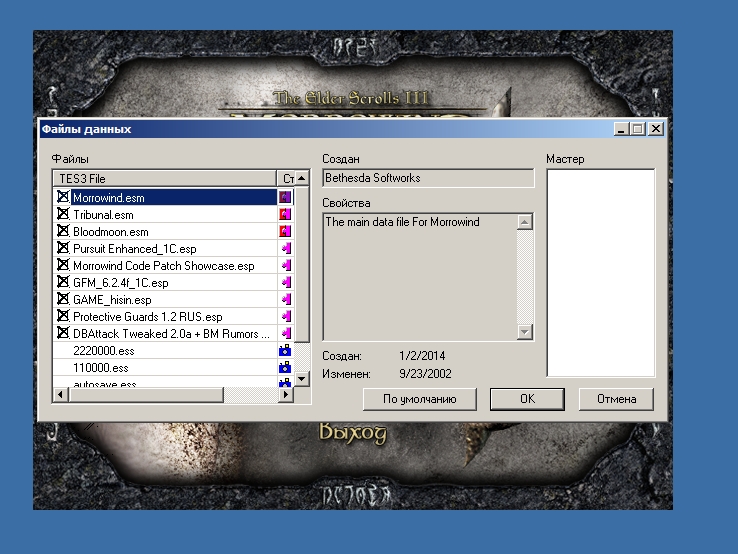Viewport: 738px width, 554px height.
Task: Click the Файлы данных title bar
Action: click(325, 129)
